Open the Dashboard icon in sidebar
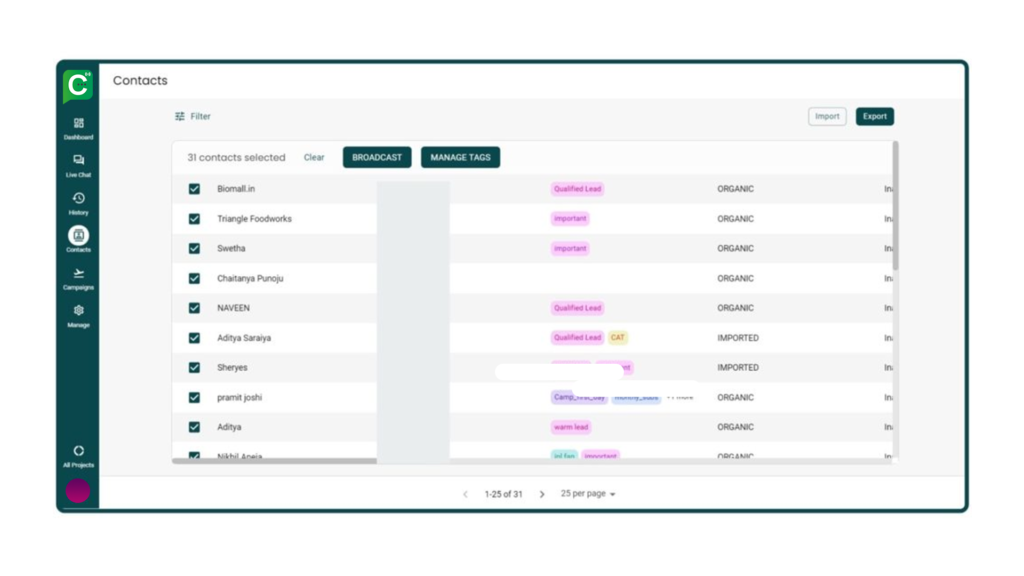This screenshot has width=1024, height=576. click(78, 125)
